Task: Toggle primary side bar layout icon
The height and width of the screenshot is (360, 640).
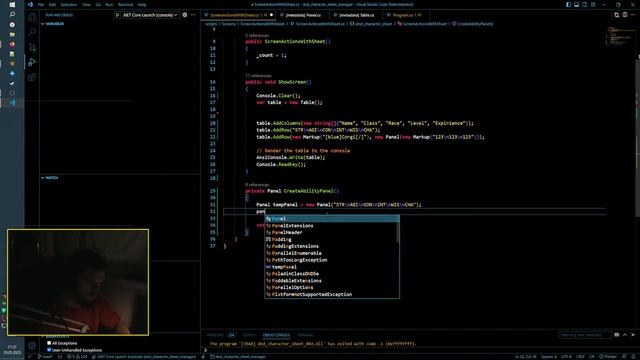Action: 568,4
